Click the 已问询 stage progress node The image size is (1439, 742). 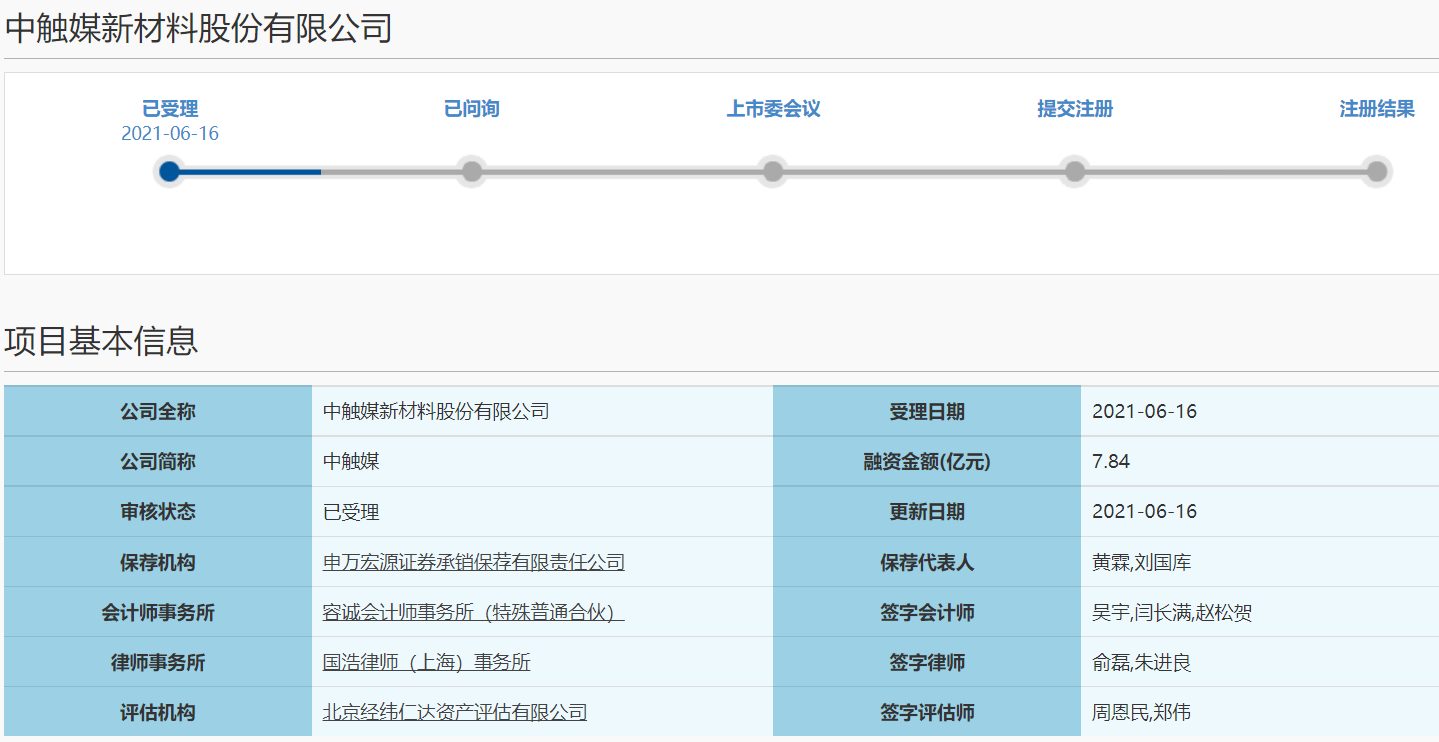pos(471,171)
